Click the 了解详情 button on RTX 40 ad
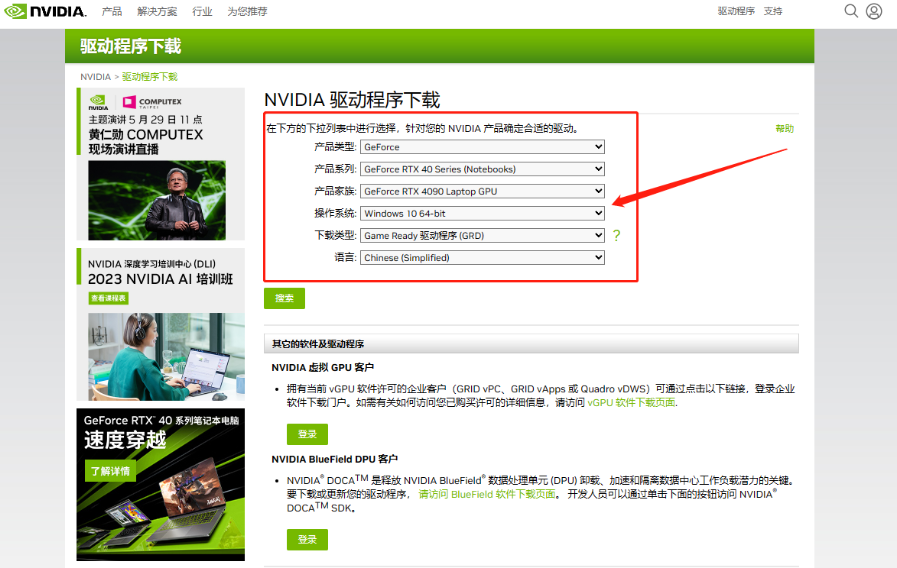Image resolution: width=897 pixels, height=568 pixels. pos(110,471)
